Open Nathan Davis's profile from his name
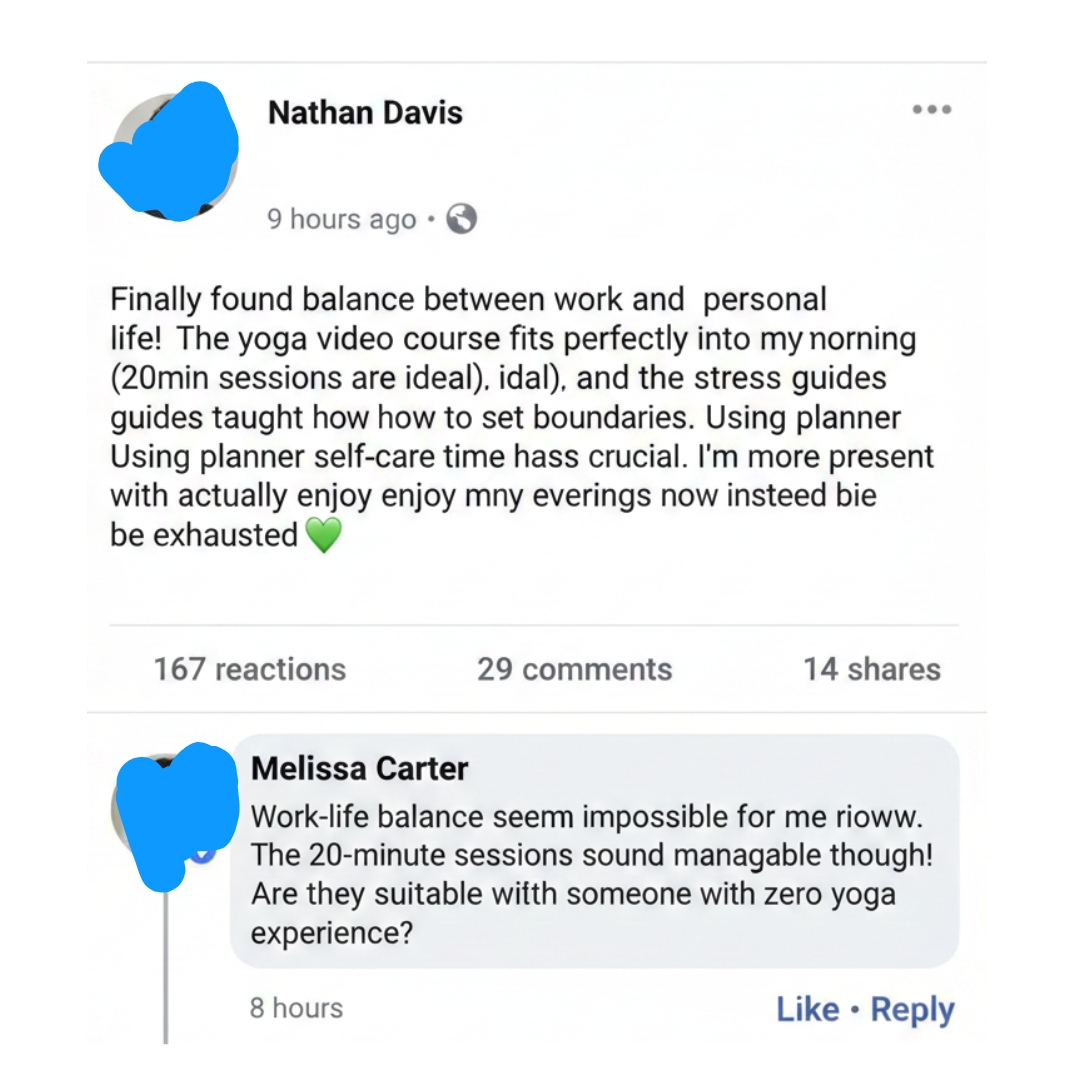 (365, 112)
